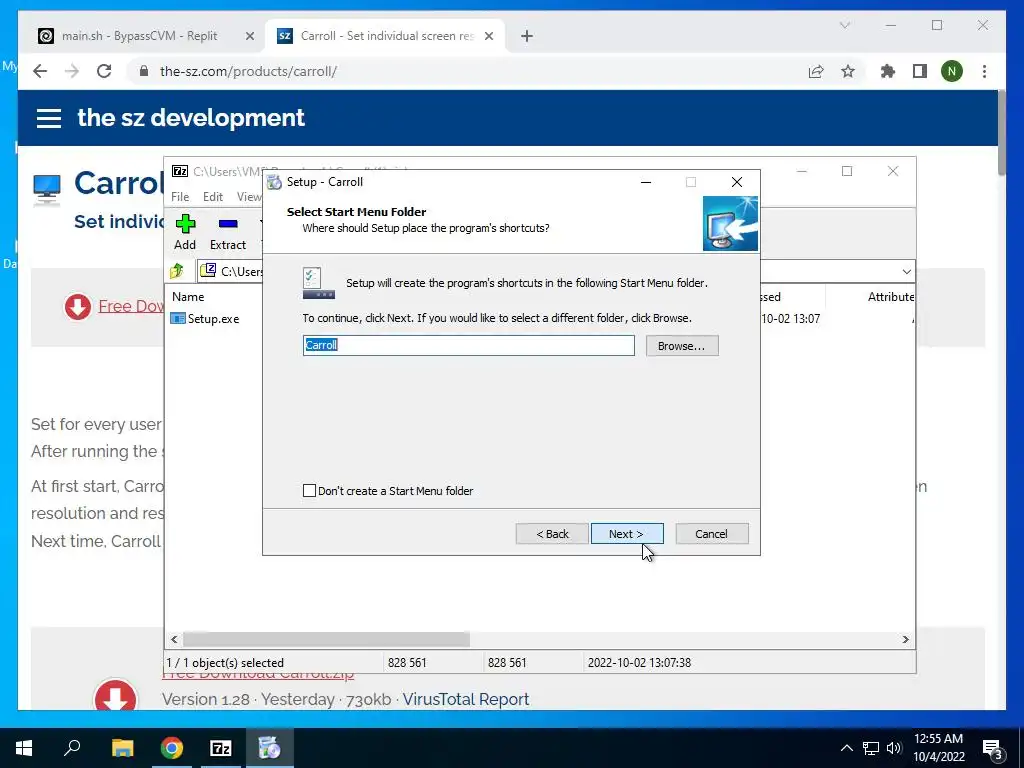Viewport: 1024px width, 768px height.
Task: Click the sz development site title
Action: pos(191,118)
